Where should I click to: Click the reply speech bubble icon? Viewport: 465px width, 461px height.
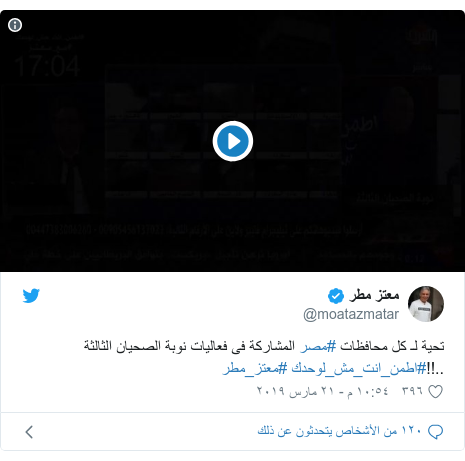pos(435,432)
